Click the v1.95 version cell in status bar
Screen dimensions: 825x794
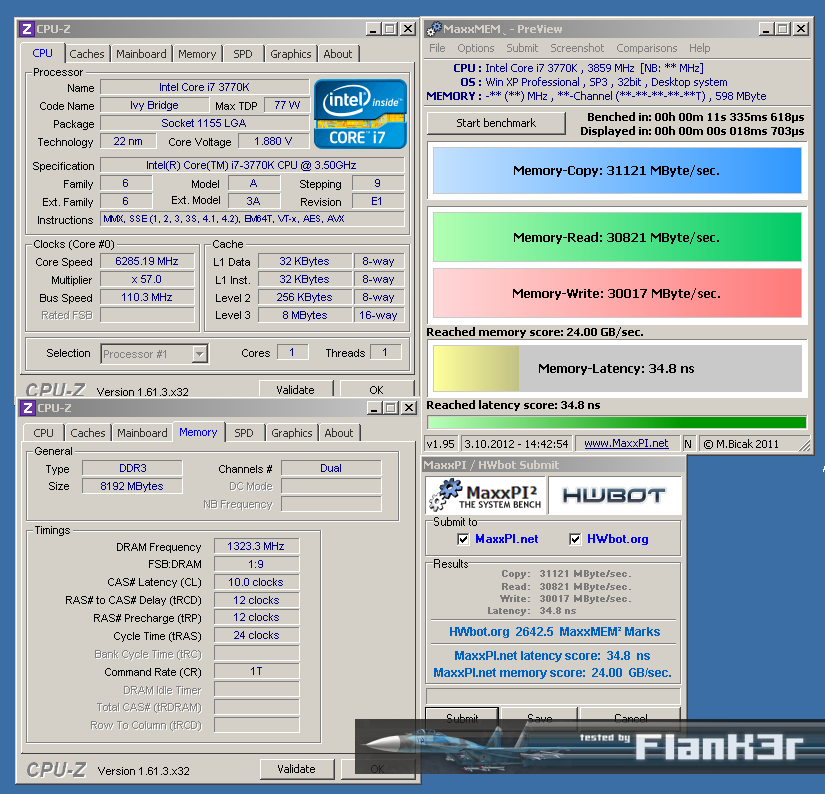point(440,444)
